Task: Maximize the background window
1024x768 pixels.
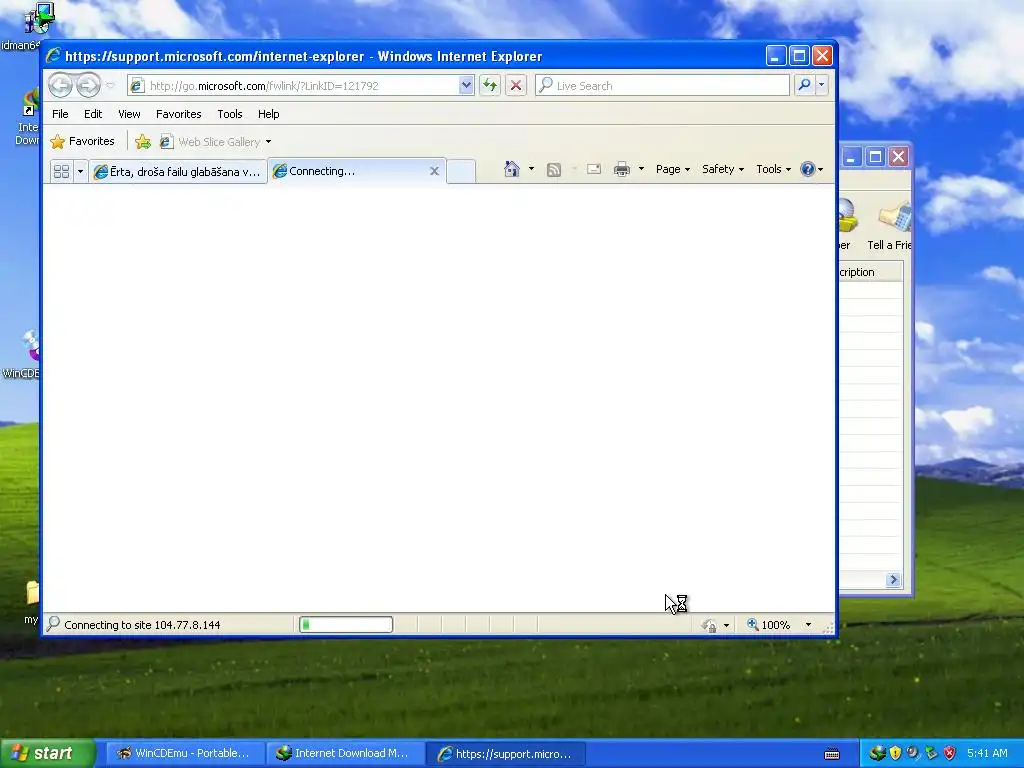Action: 874,157
